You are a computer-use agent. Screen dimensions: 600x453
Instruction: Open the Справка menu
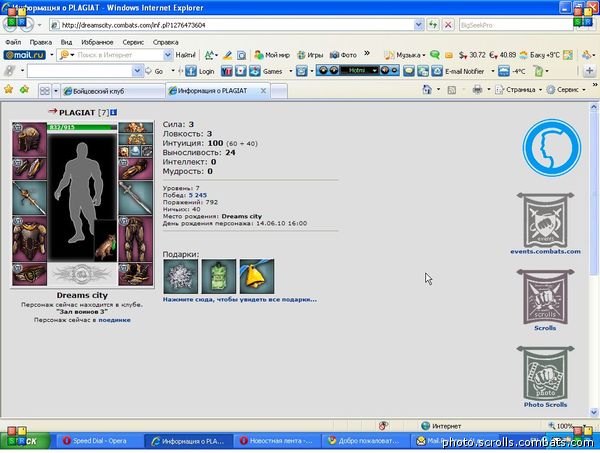(165, 42)
